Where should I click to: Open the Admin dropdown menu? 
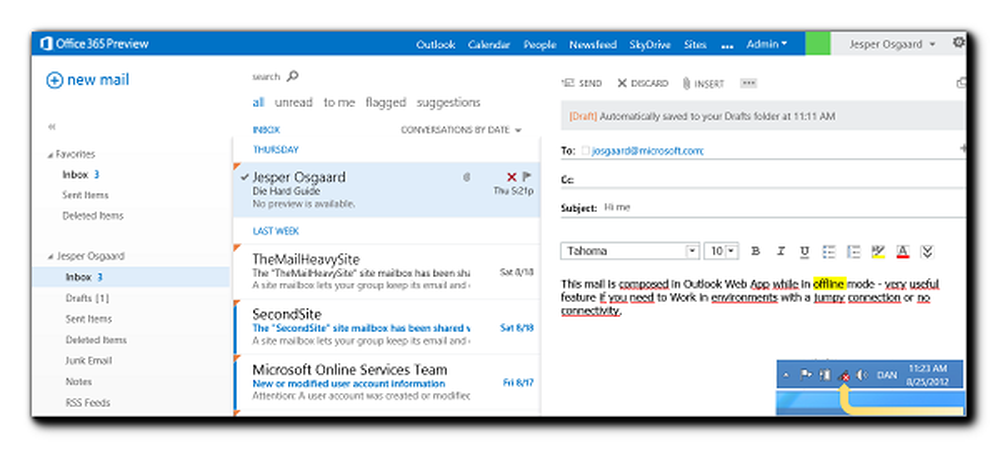coord(767,44)
